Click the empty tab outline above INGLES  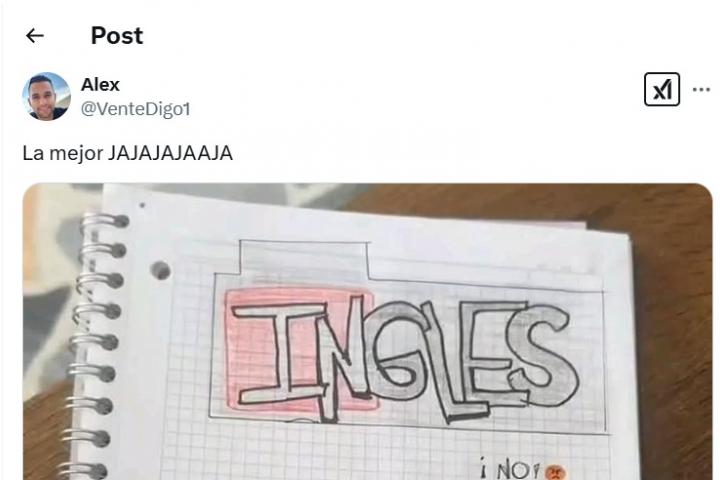tap(304, 257)
